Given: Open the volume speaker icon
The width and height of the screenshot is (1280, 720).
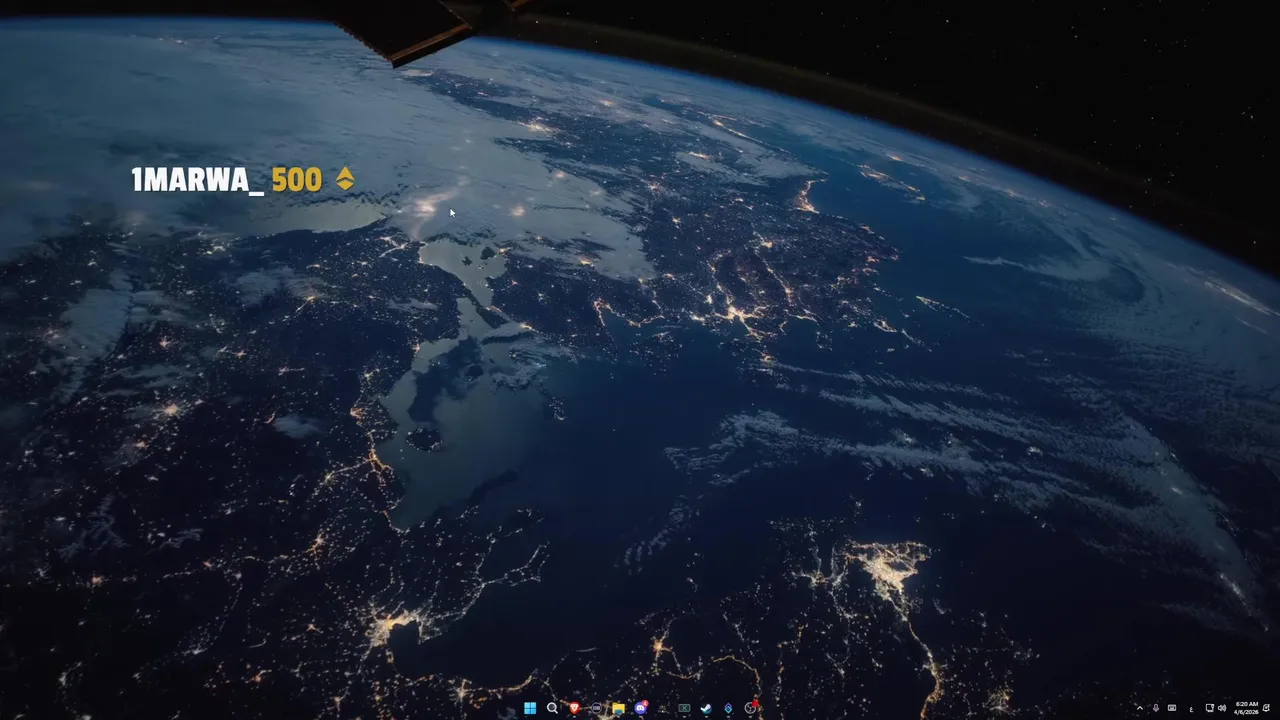Looking at the screenshot, I should pyautogui.click(x=1222, y=708).
